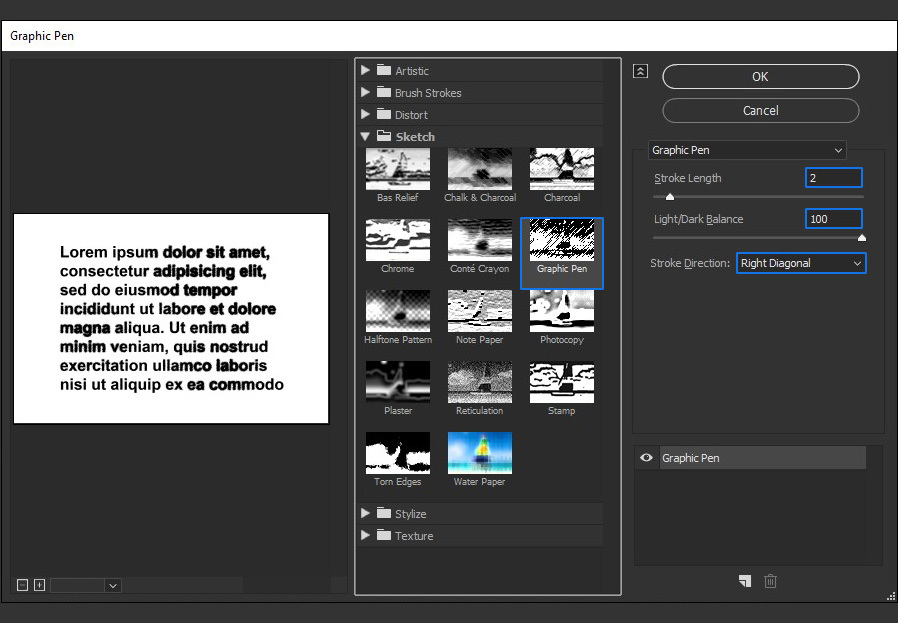Click the Artistic category label
Image resolution: width=898 pixels, height=623 pixels.
pyautogui.click(x=412, y=71)
